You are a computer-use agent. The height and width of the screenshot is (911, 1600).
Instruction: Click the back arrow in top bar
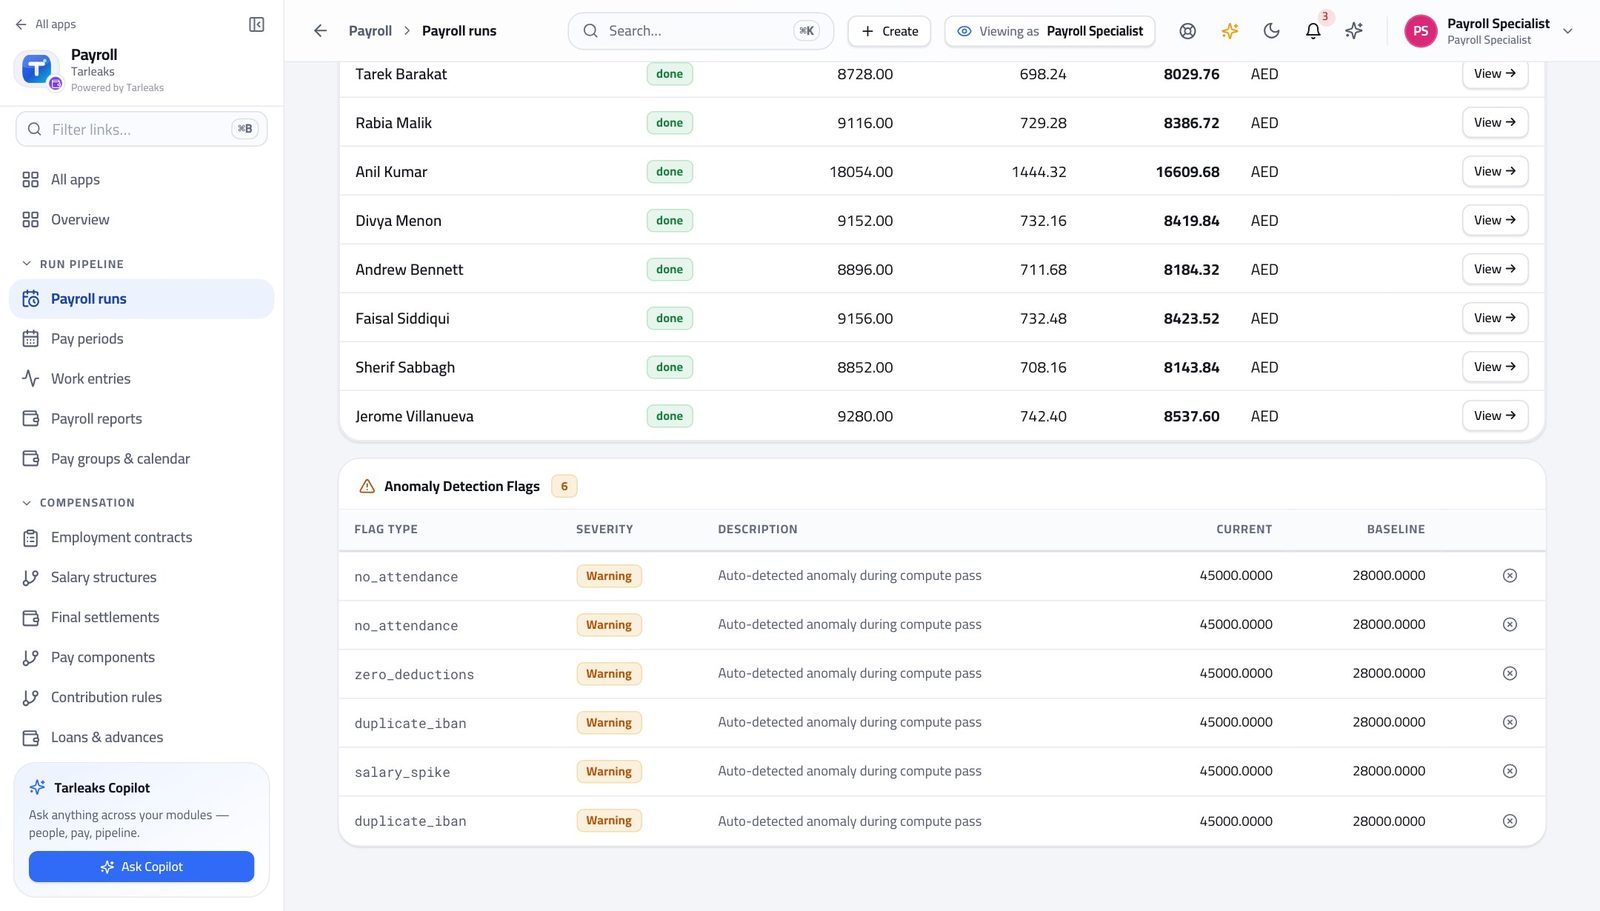coord(320,31)
